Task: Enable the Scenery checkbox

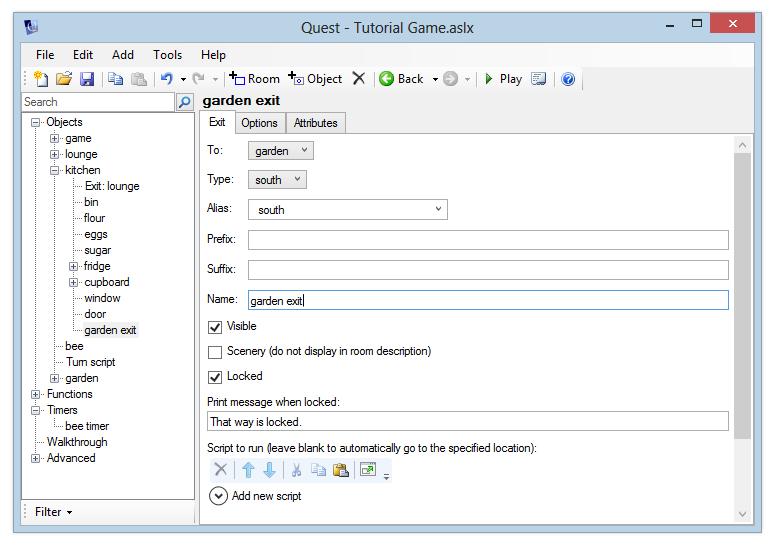Action: coord(215,352)
